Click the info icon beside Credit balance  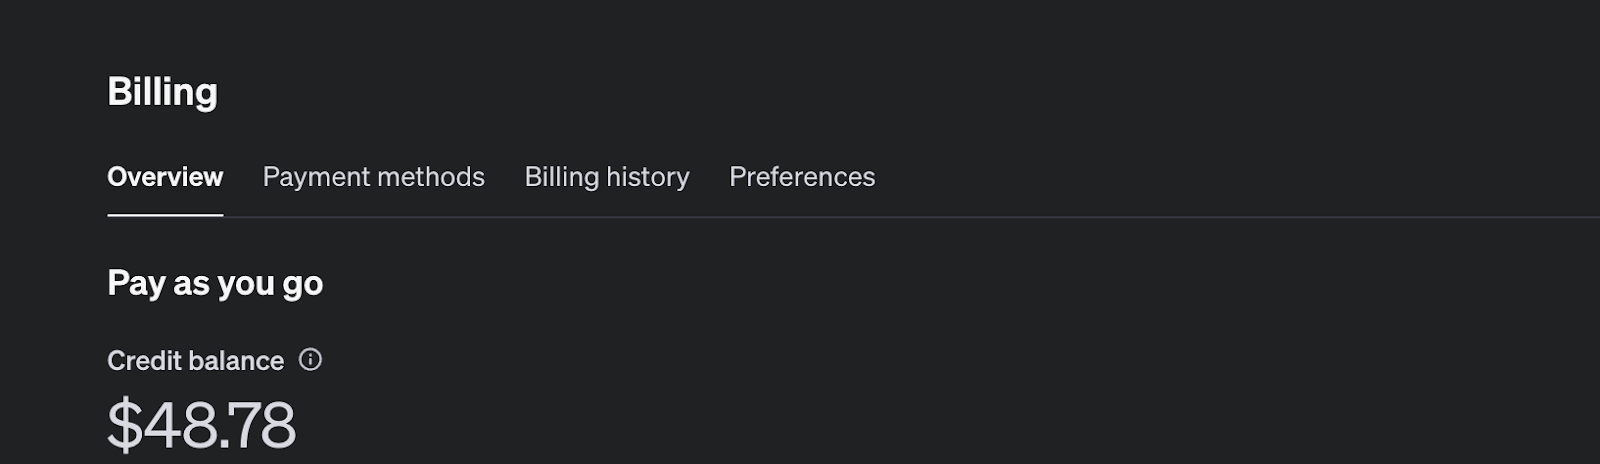point(310,360)
